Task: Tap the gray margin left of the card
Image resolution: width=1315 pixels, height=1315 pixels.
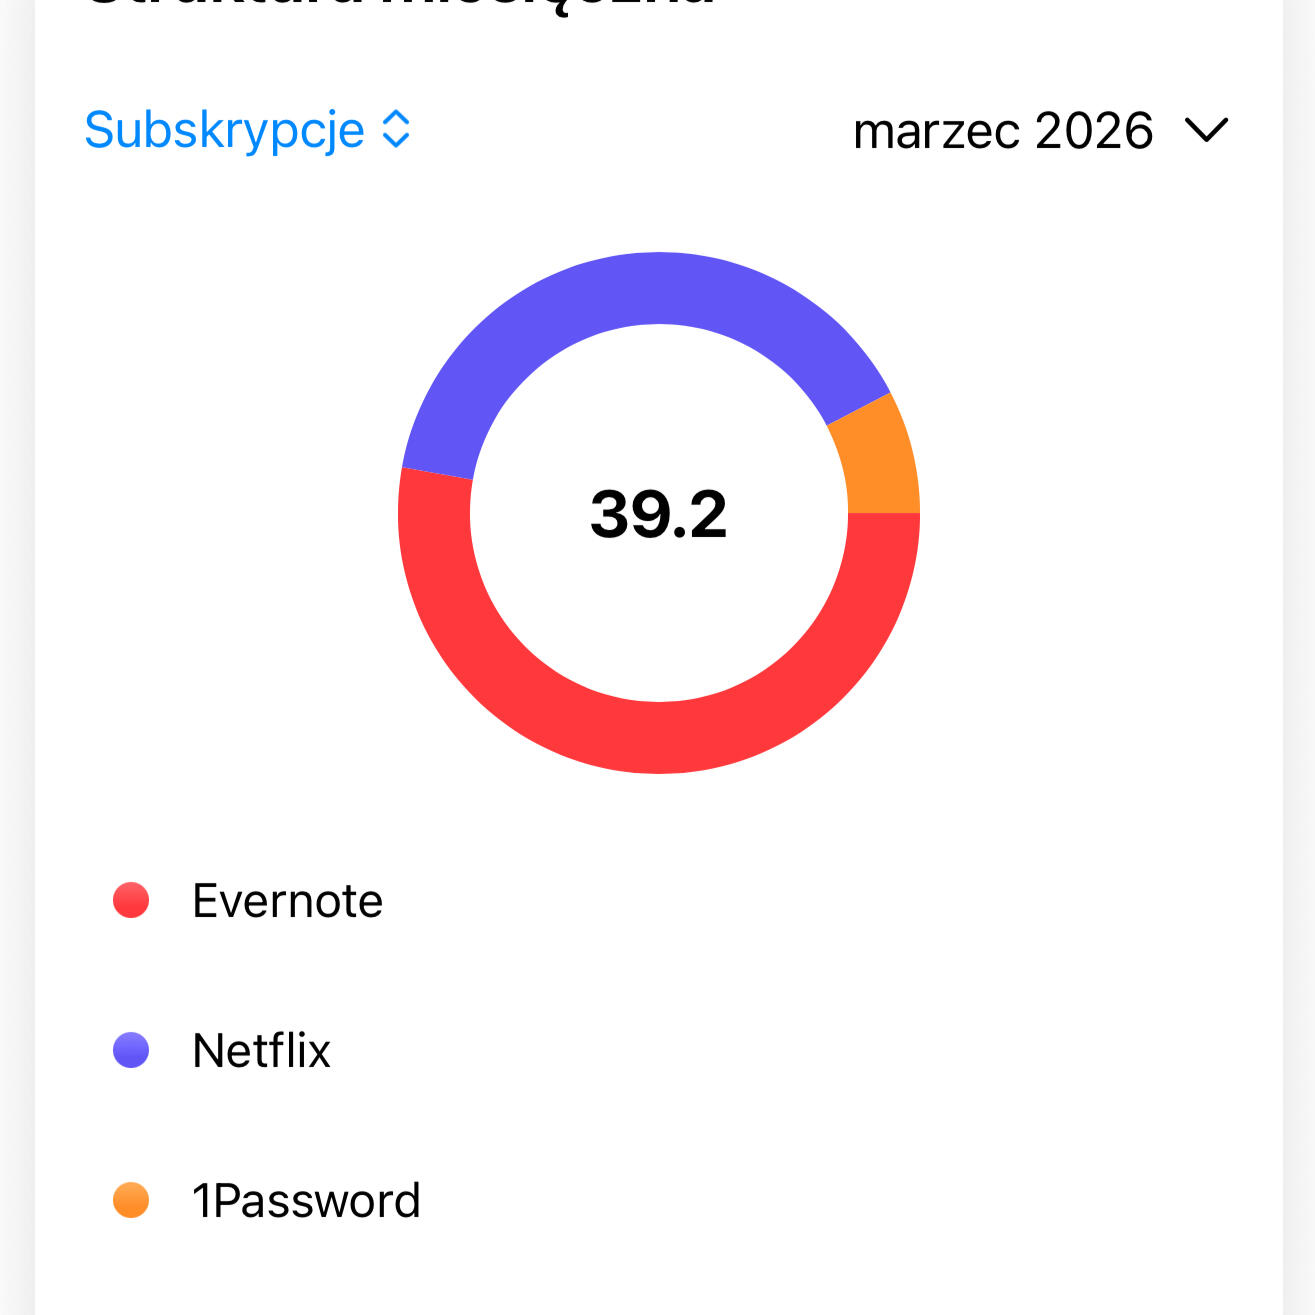Action: coord(16,650)
